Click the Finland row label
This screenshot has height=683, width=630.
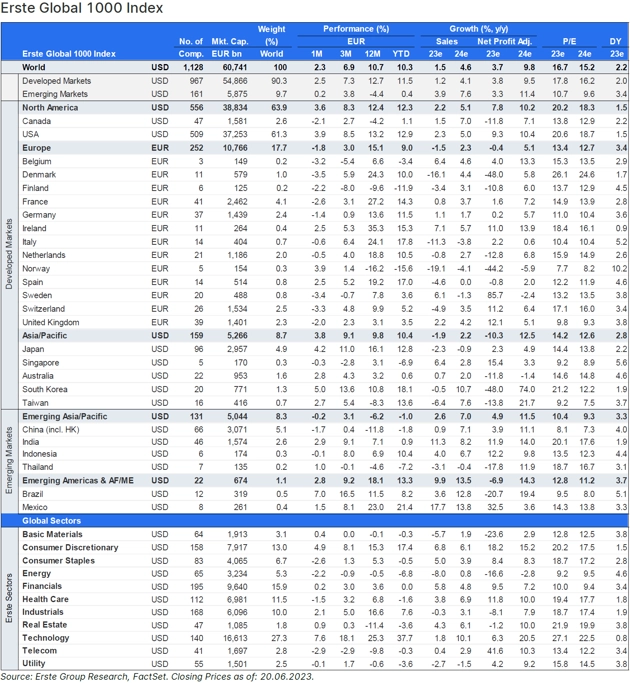pyautogui.click(x=35, y=188)
